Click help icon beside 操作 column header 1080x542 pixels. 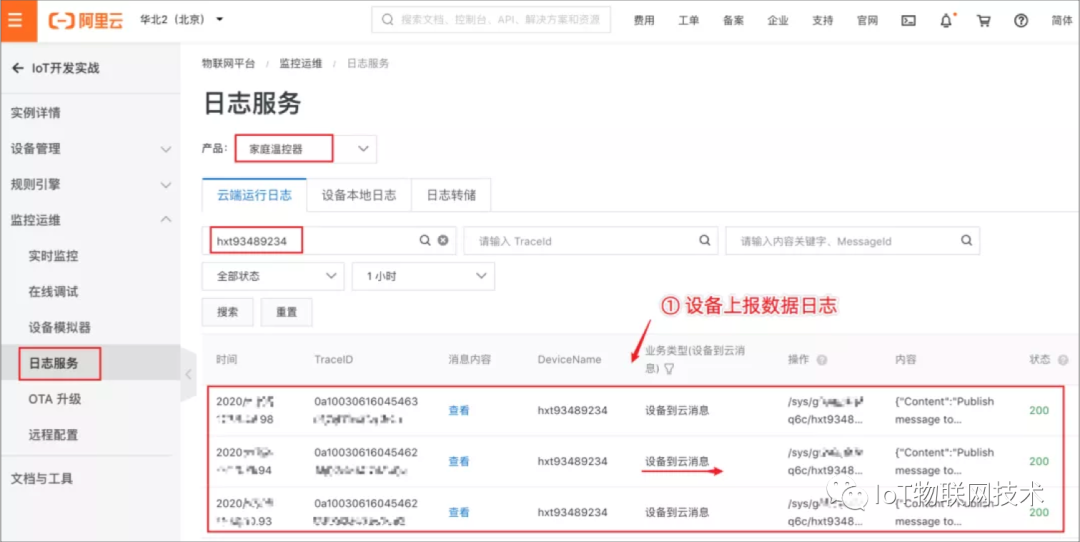[822, 360]
